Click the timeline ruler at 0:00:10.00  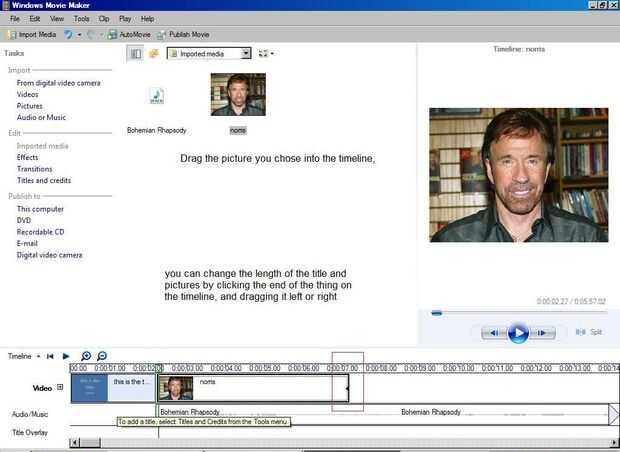[x=459, y=368]
